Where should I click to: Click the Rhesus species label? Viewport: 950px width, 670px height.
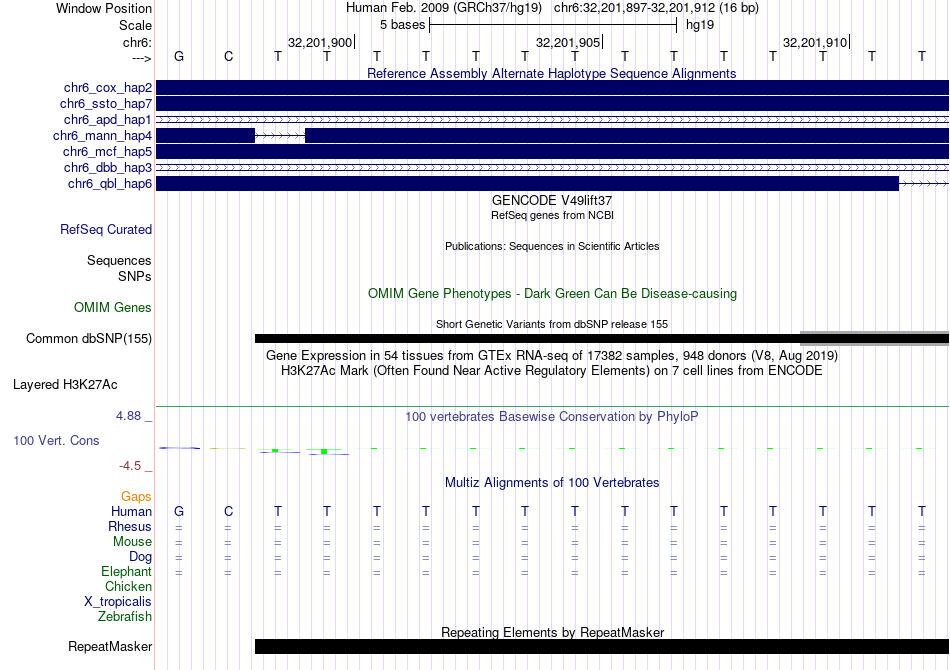coord(130,527)
